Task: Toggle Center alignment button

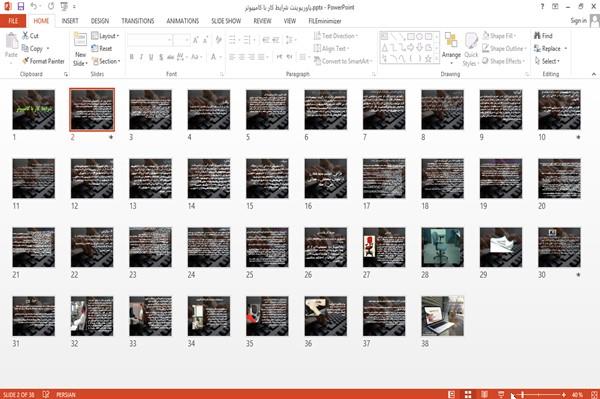Action: 242,57
